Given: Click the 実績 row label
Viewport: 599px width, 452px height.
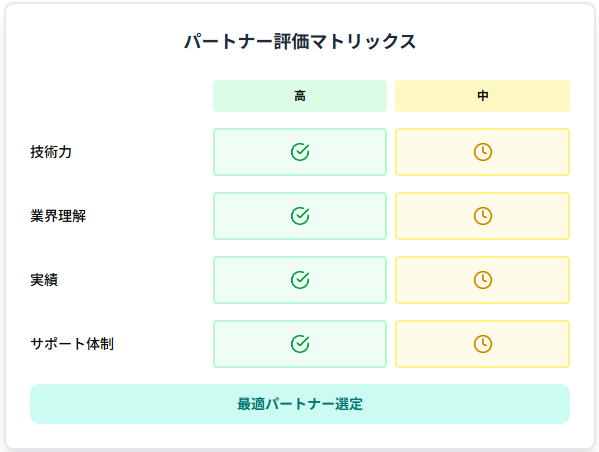Looking at the screenshot, I should click(x=44, y=280).
